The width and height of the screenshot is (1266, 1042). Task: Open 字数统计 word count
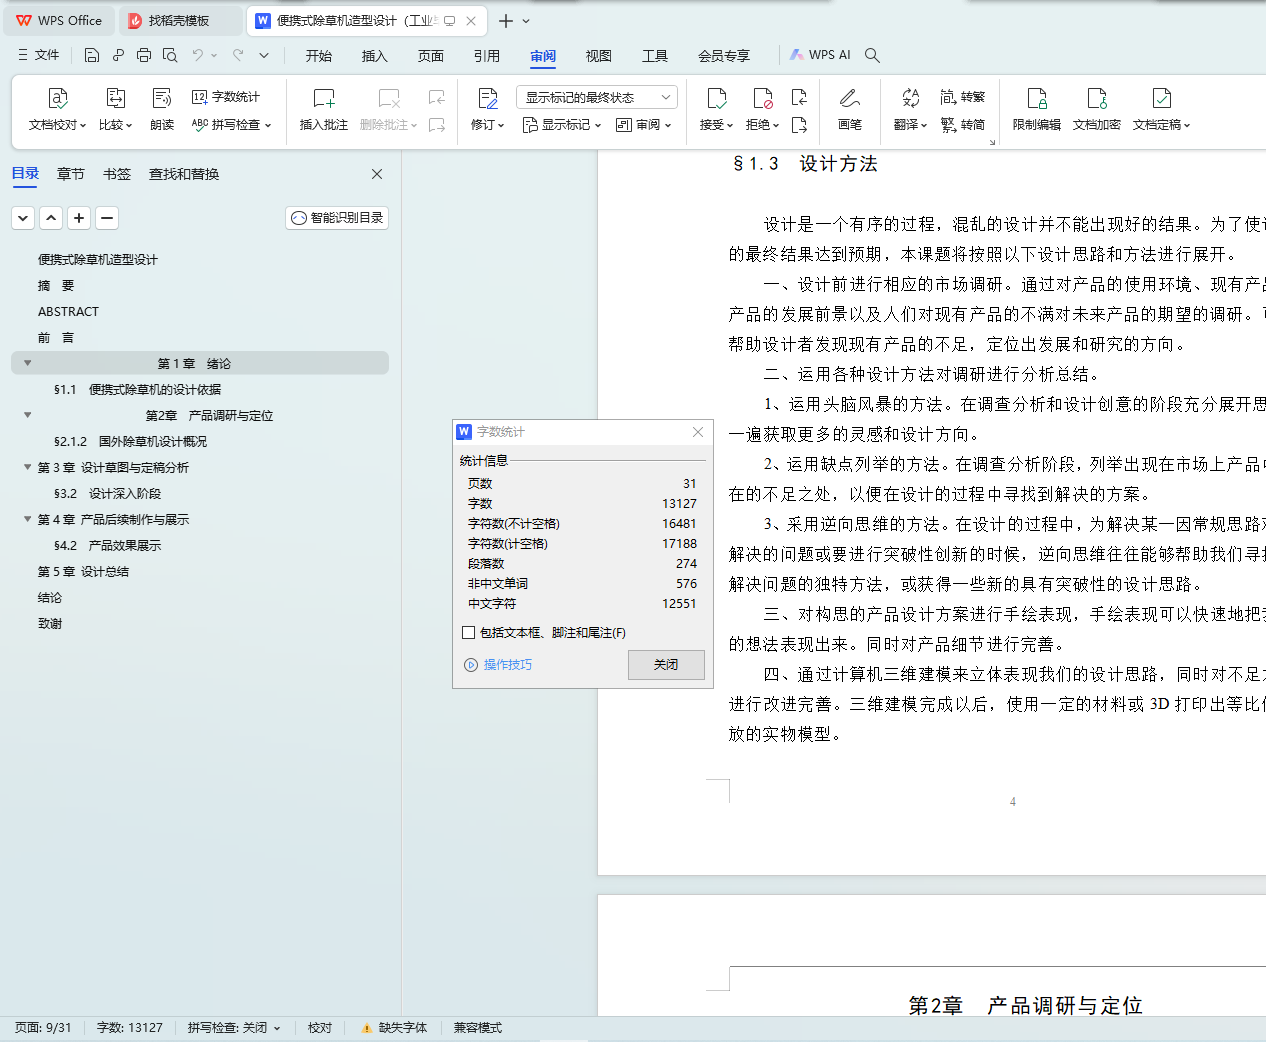[226, 97]
